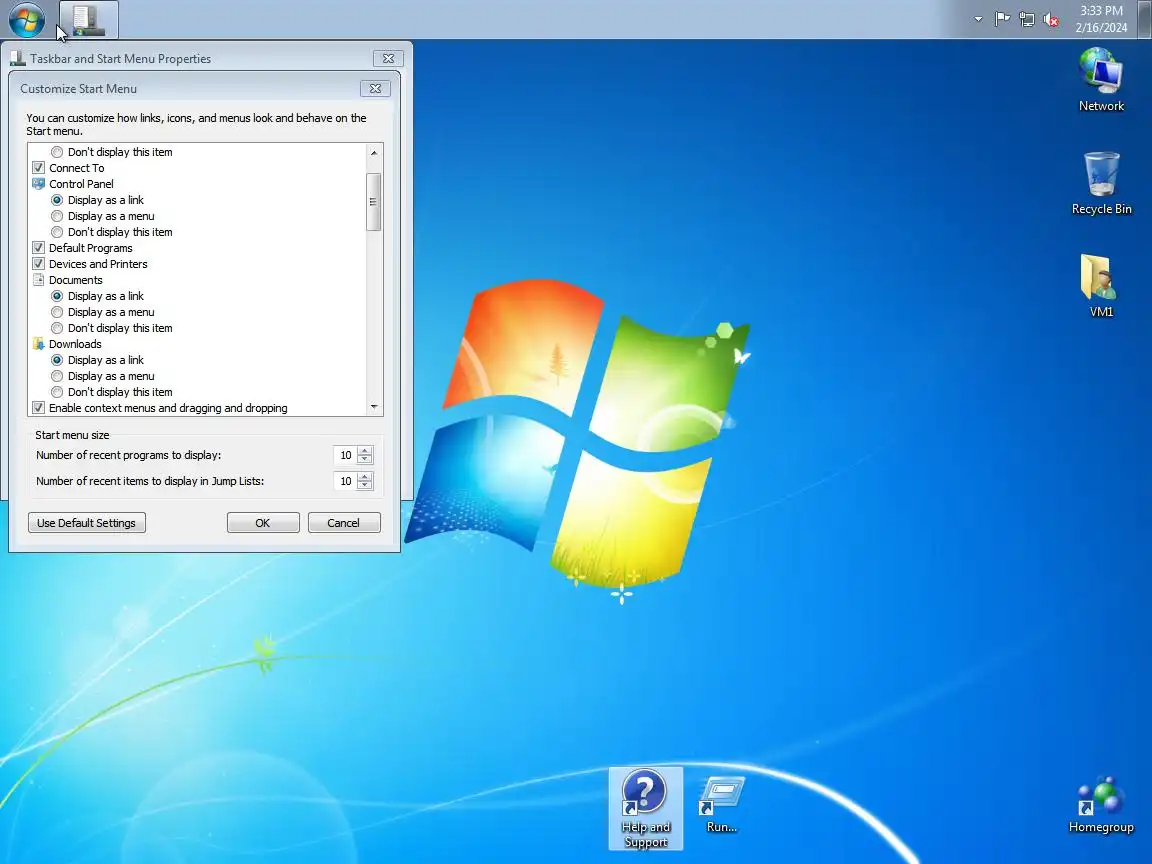Select Documents Don't display this item
The image size is (1152, 864).
[x=57, y=328]
